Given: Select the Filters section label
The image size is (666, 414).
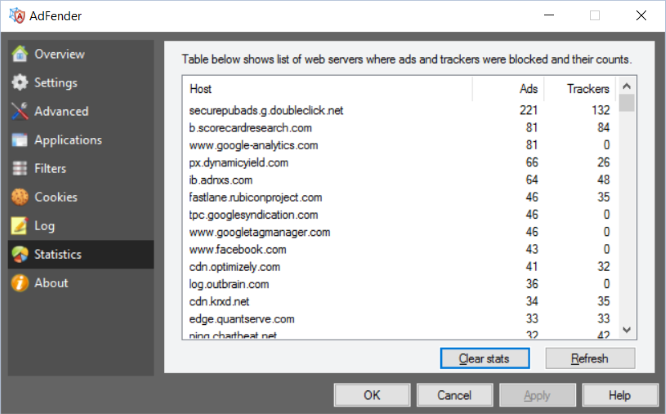Looking at the screenshot, I should (x=50, y=169).
